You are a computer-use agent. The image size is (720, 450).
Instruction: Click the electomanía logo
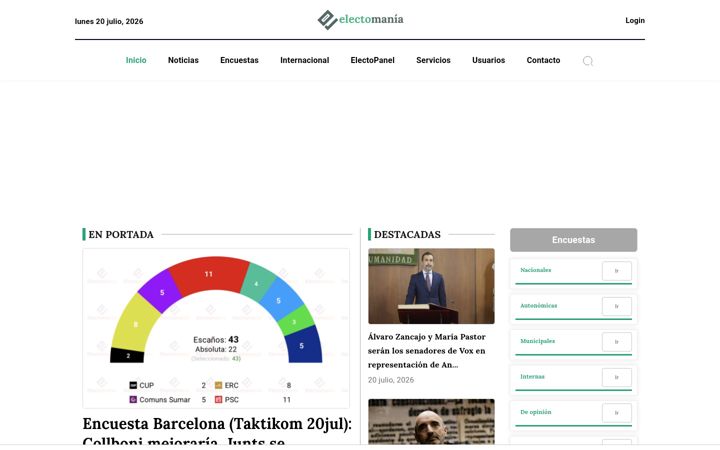tap(360, 20)
